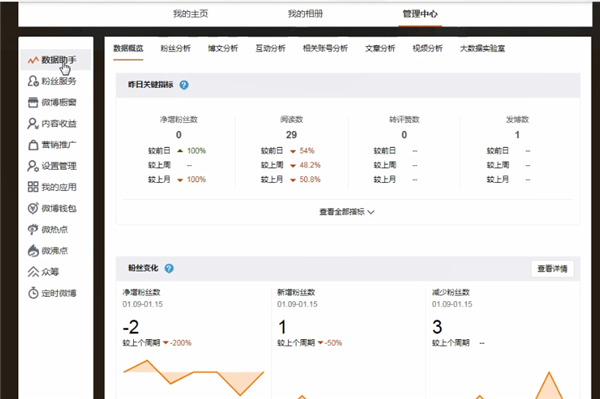
Task: Open 我的主页 top tab
Action: (191, 14)
